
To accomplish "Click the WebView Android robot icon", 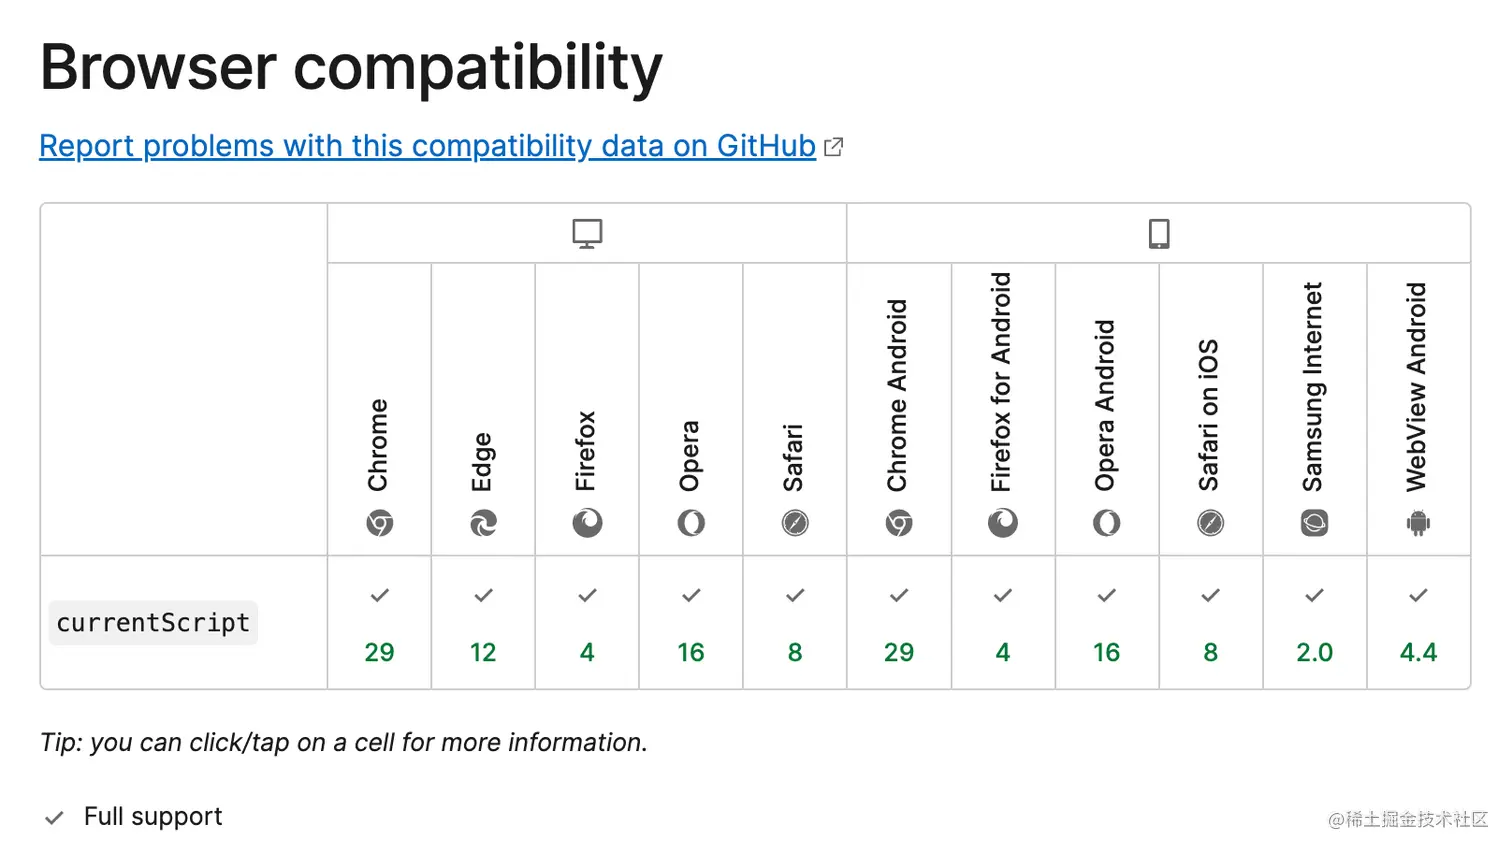I will coord(1418,523).
